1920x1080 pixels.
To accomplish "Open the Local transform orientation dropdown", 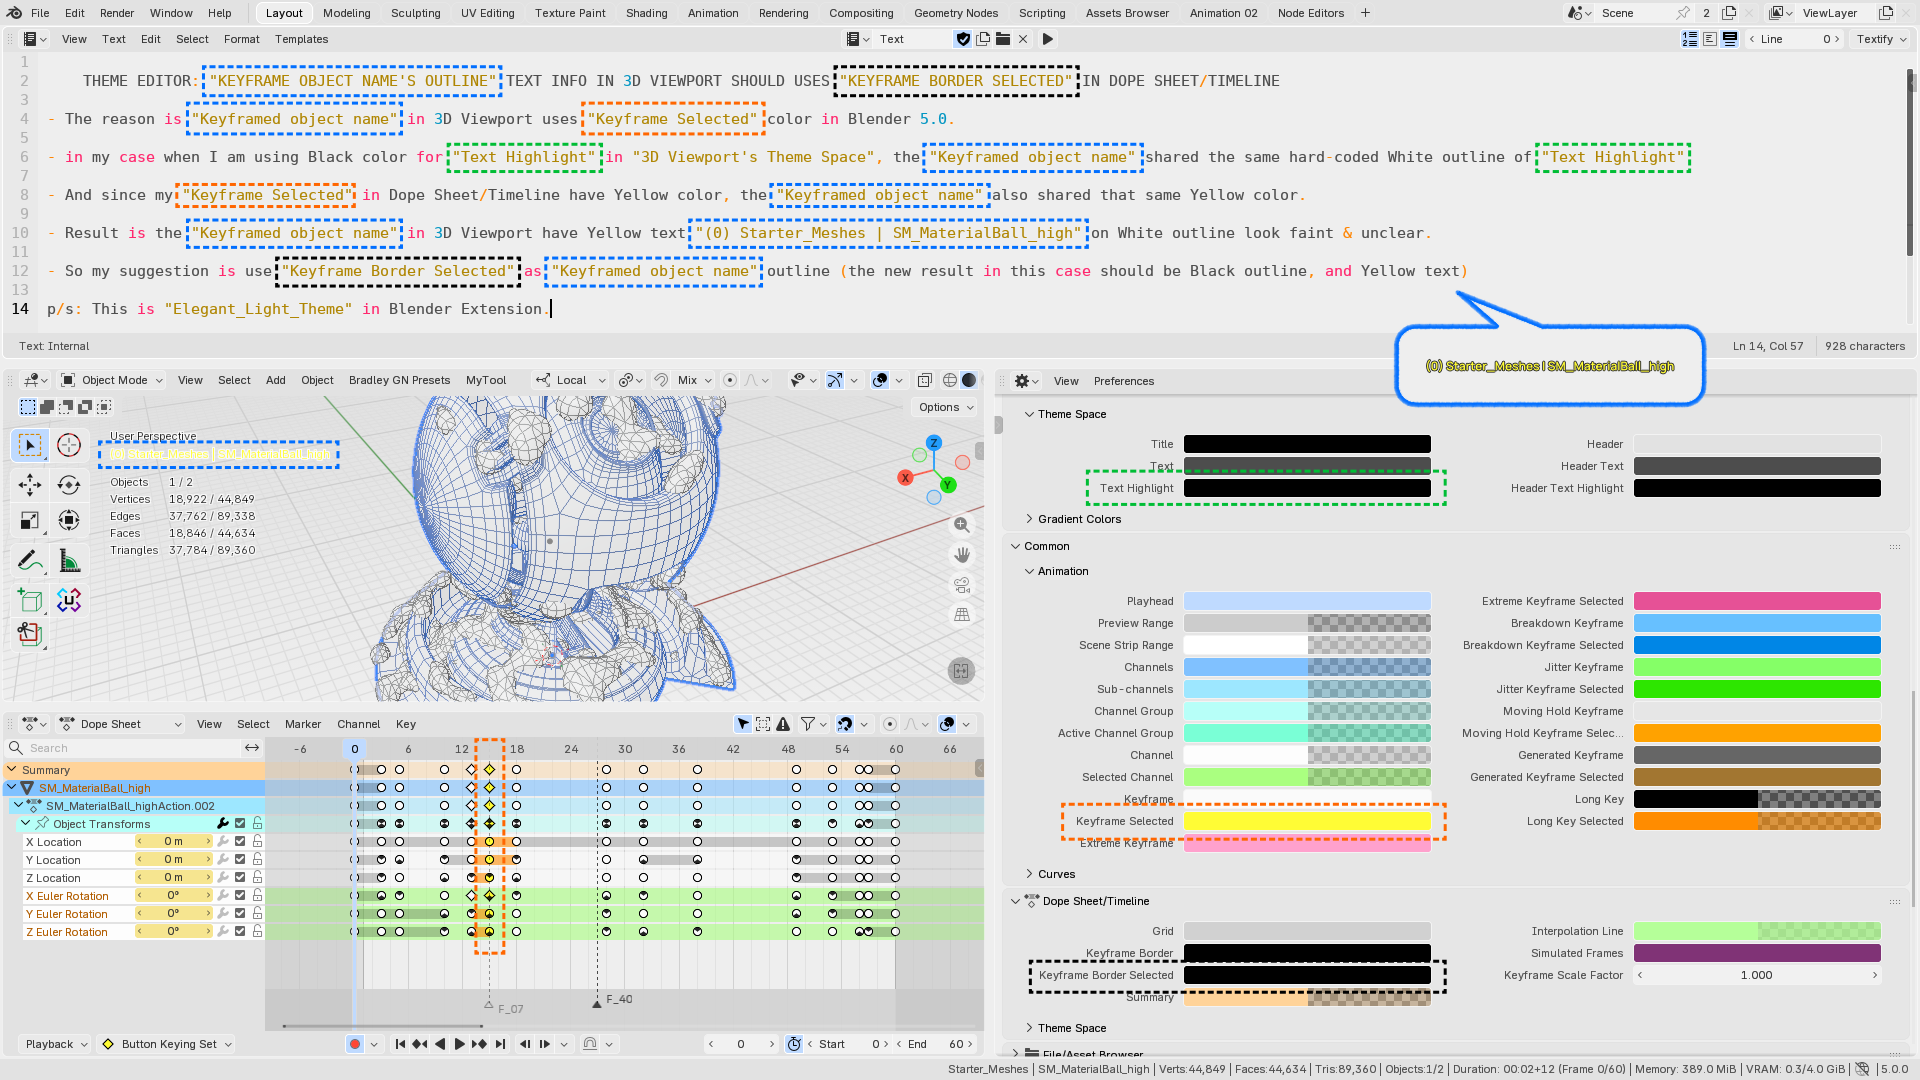I will pyautogui.click(x=571, y=380).
